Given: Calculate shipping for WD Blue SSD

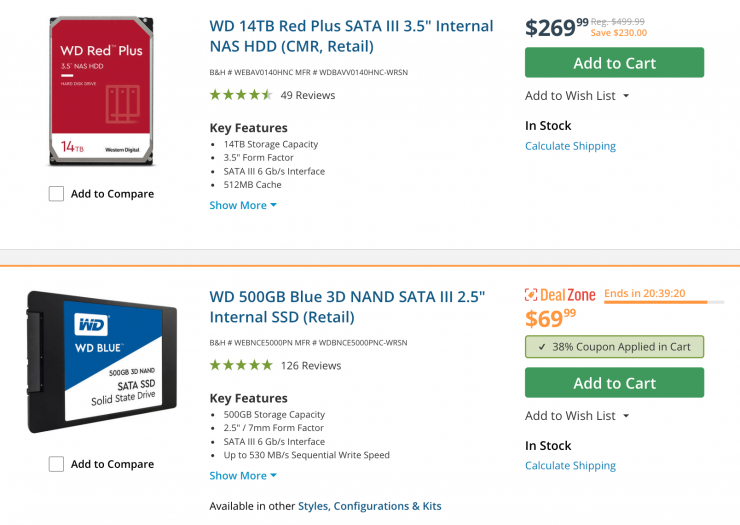Looking at the screenshot, I should pyautogui.click(x=570, y=466).
